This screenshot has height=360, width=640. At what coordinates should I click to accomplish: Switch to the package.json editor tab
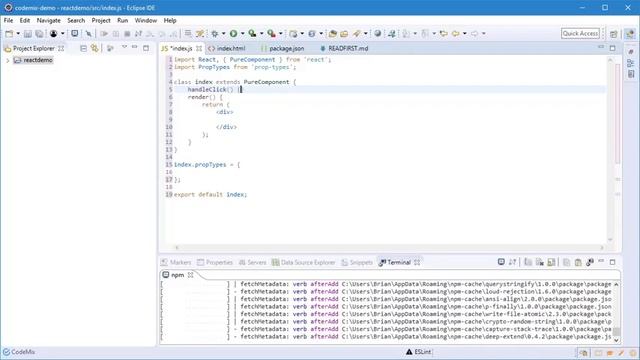pos(282,48)
